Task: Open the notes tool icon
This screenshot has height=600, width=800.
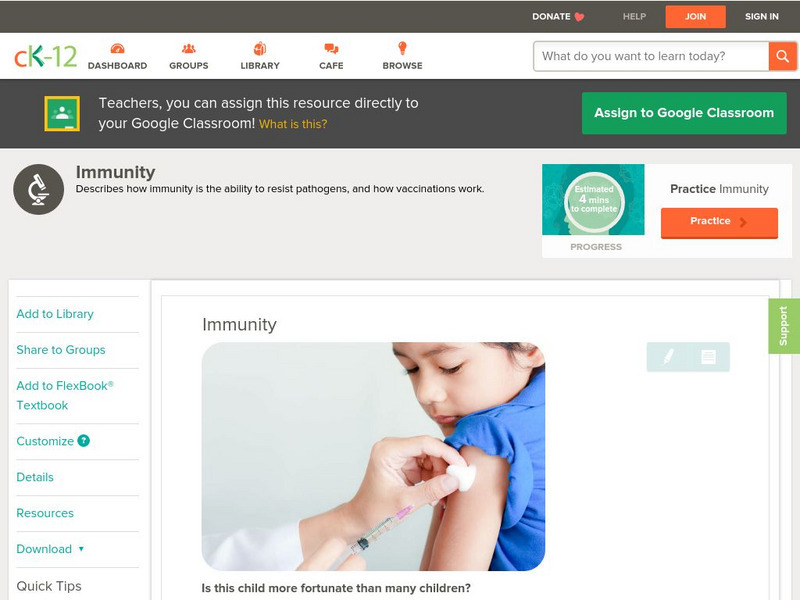Action: tap(708, 357)
